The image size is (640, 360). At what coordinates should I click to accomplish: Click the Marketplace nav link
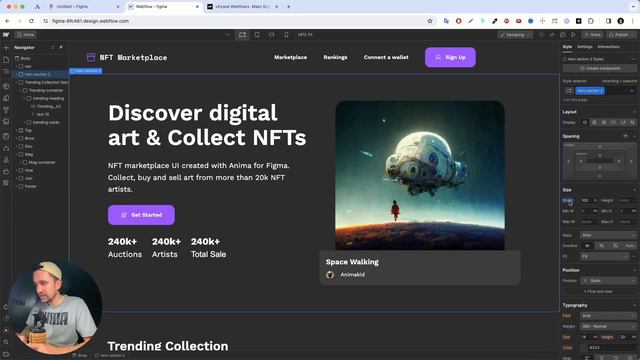(x=291, y=58)
